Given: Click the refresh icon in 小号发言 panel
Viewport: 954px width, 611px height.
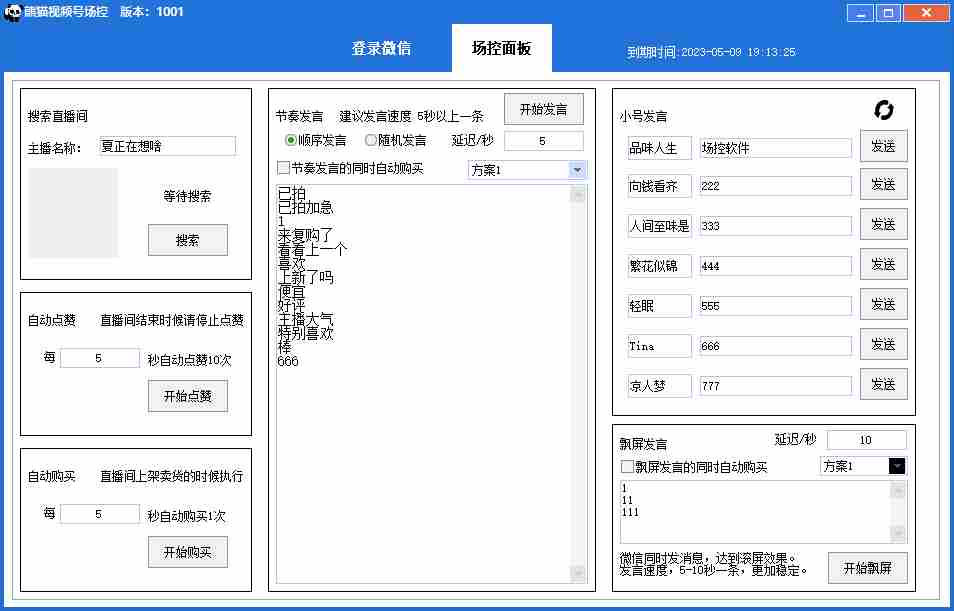Looking at the screenshot, I should pos(883,110).
